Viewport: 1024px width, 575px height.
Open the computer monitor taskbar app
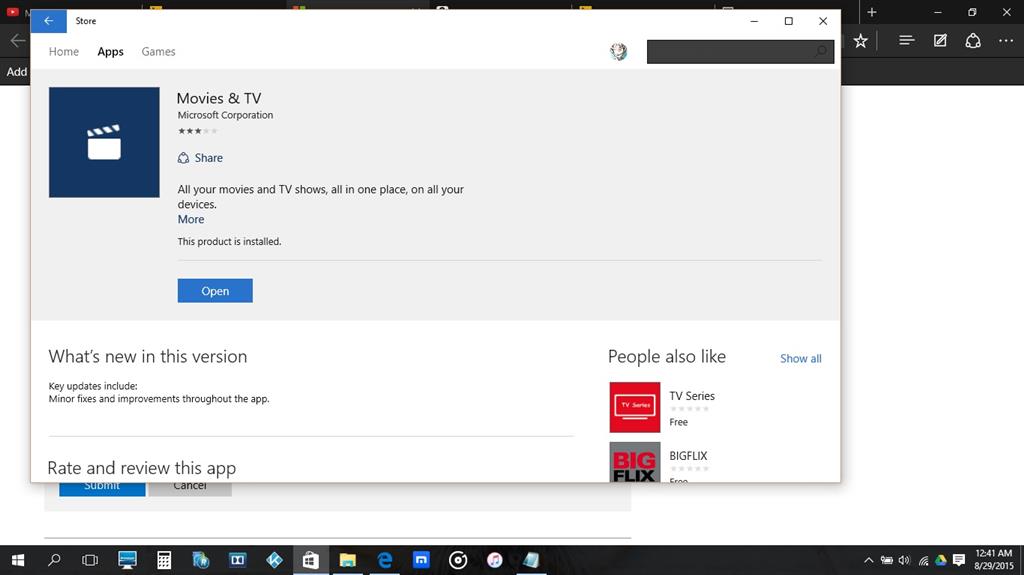(127, 560)
